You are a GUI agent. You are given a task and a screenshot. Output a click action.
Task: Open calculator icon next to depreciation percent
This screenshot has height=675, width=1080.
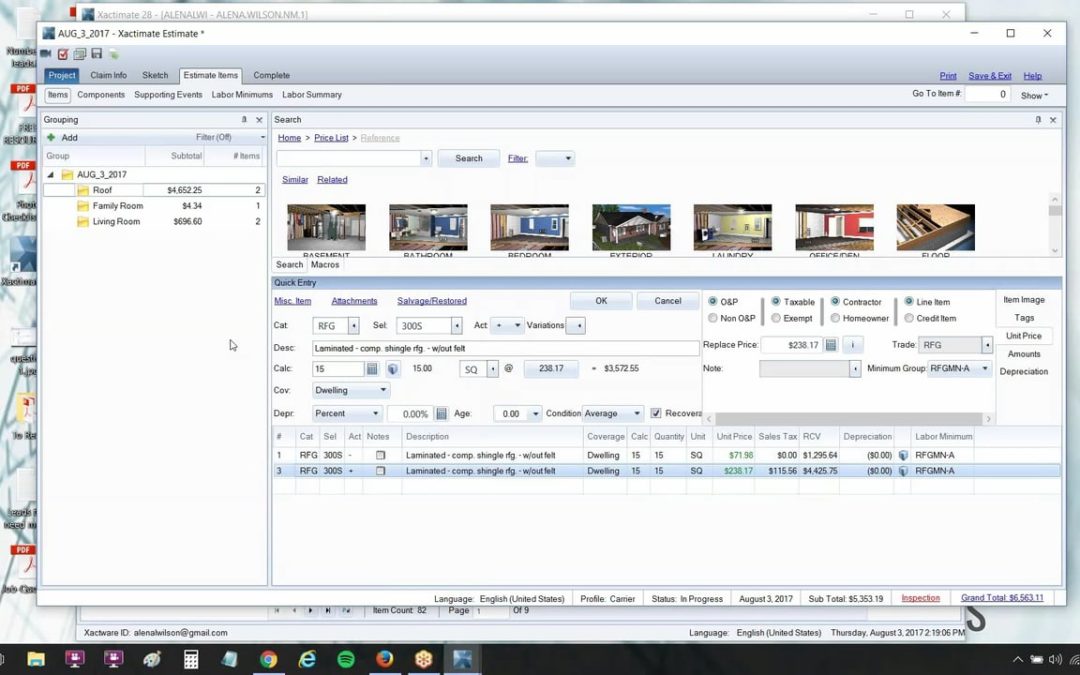pyautogui.click(x=442, y=414)
